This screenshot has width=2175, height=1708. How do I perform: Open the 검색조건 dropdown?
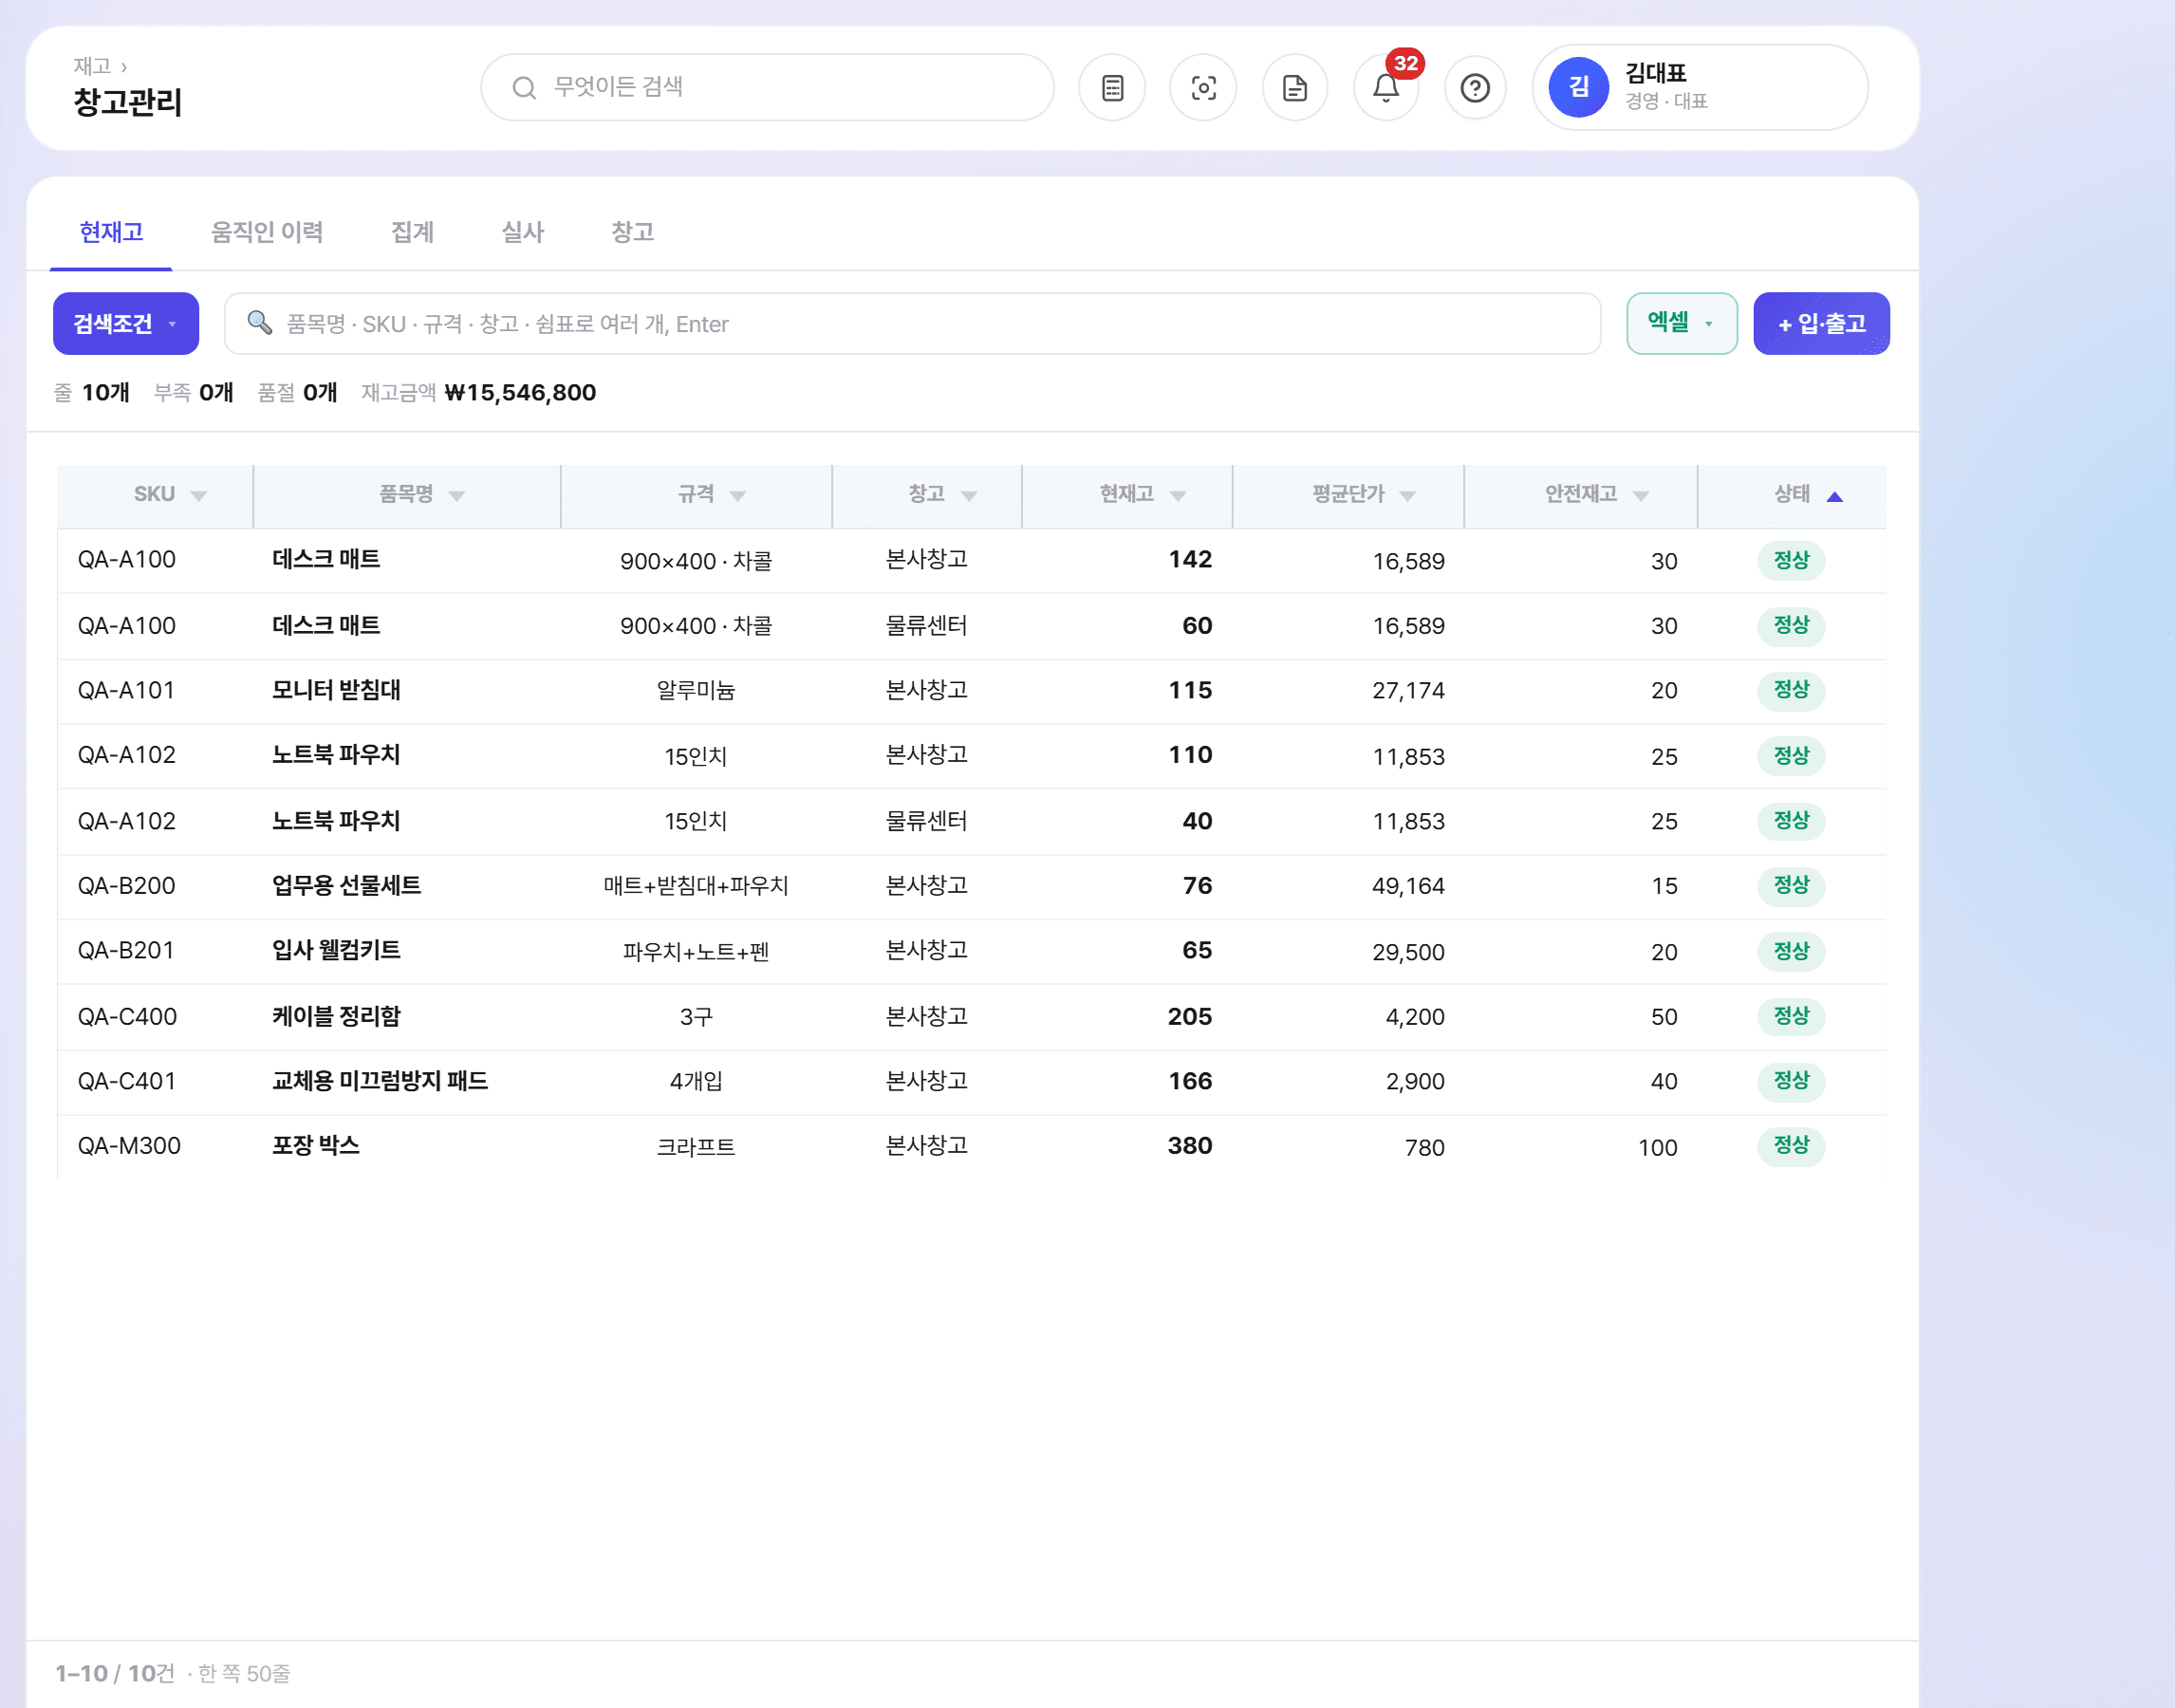point(126,323)
